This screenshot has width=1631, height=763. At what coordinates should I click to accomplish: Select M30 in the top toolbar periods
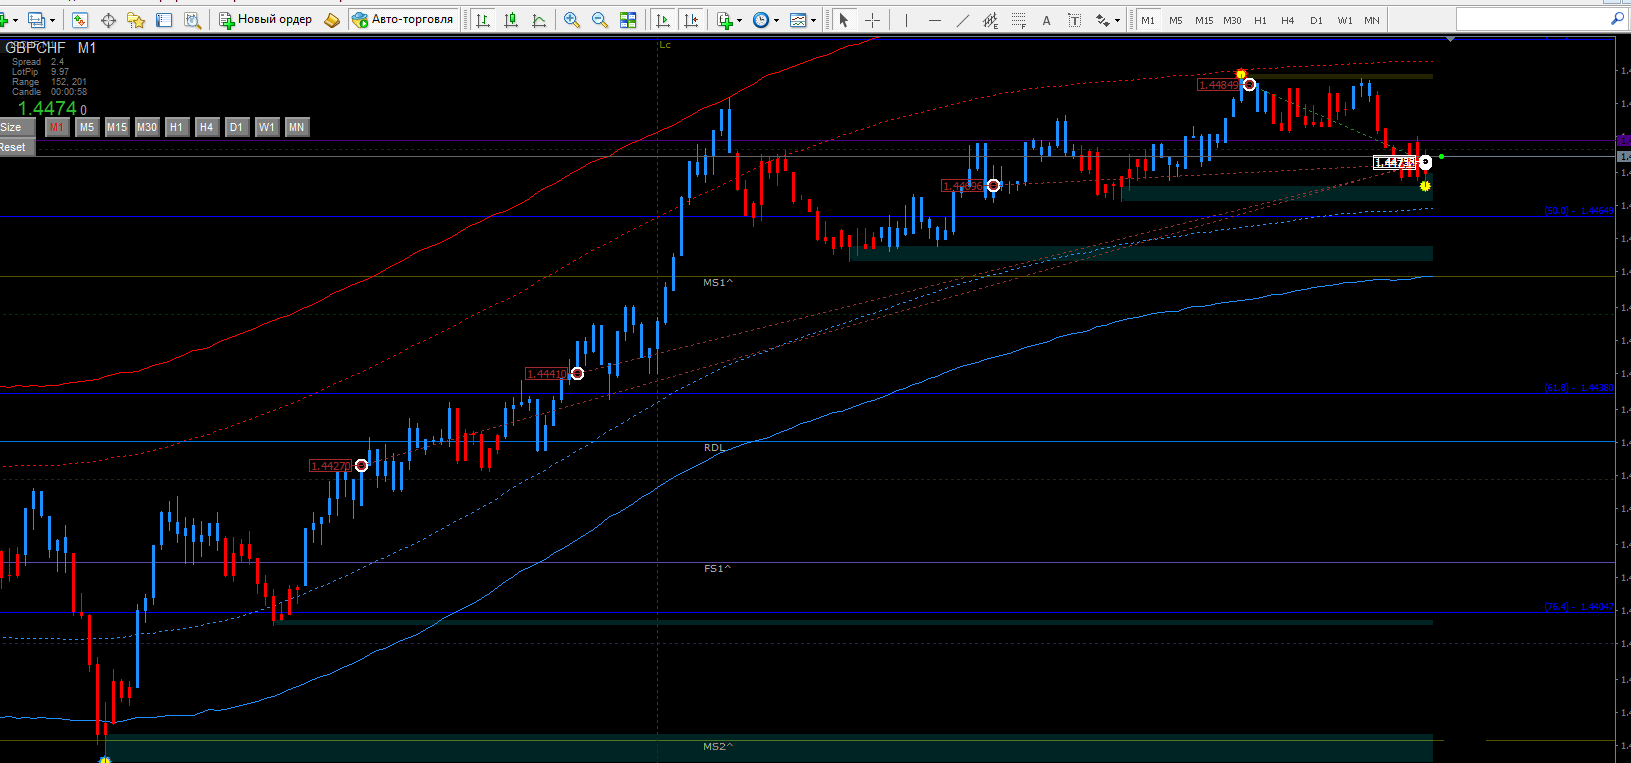1232,20
